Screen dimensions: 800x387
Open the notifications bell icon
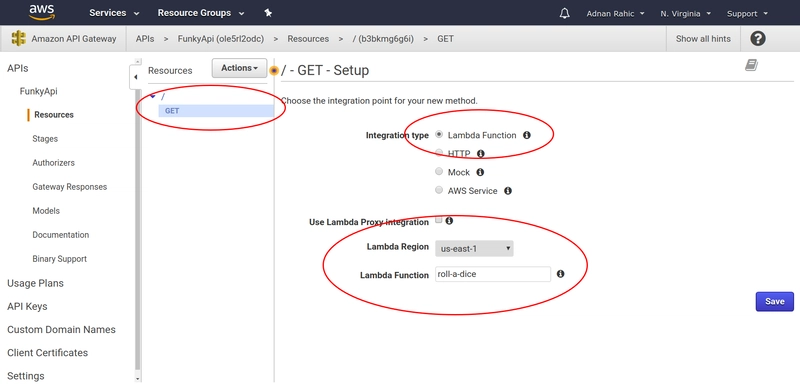[x=564, y=13]
